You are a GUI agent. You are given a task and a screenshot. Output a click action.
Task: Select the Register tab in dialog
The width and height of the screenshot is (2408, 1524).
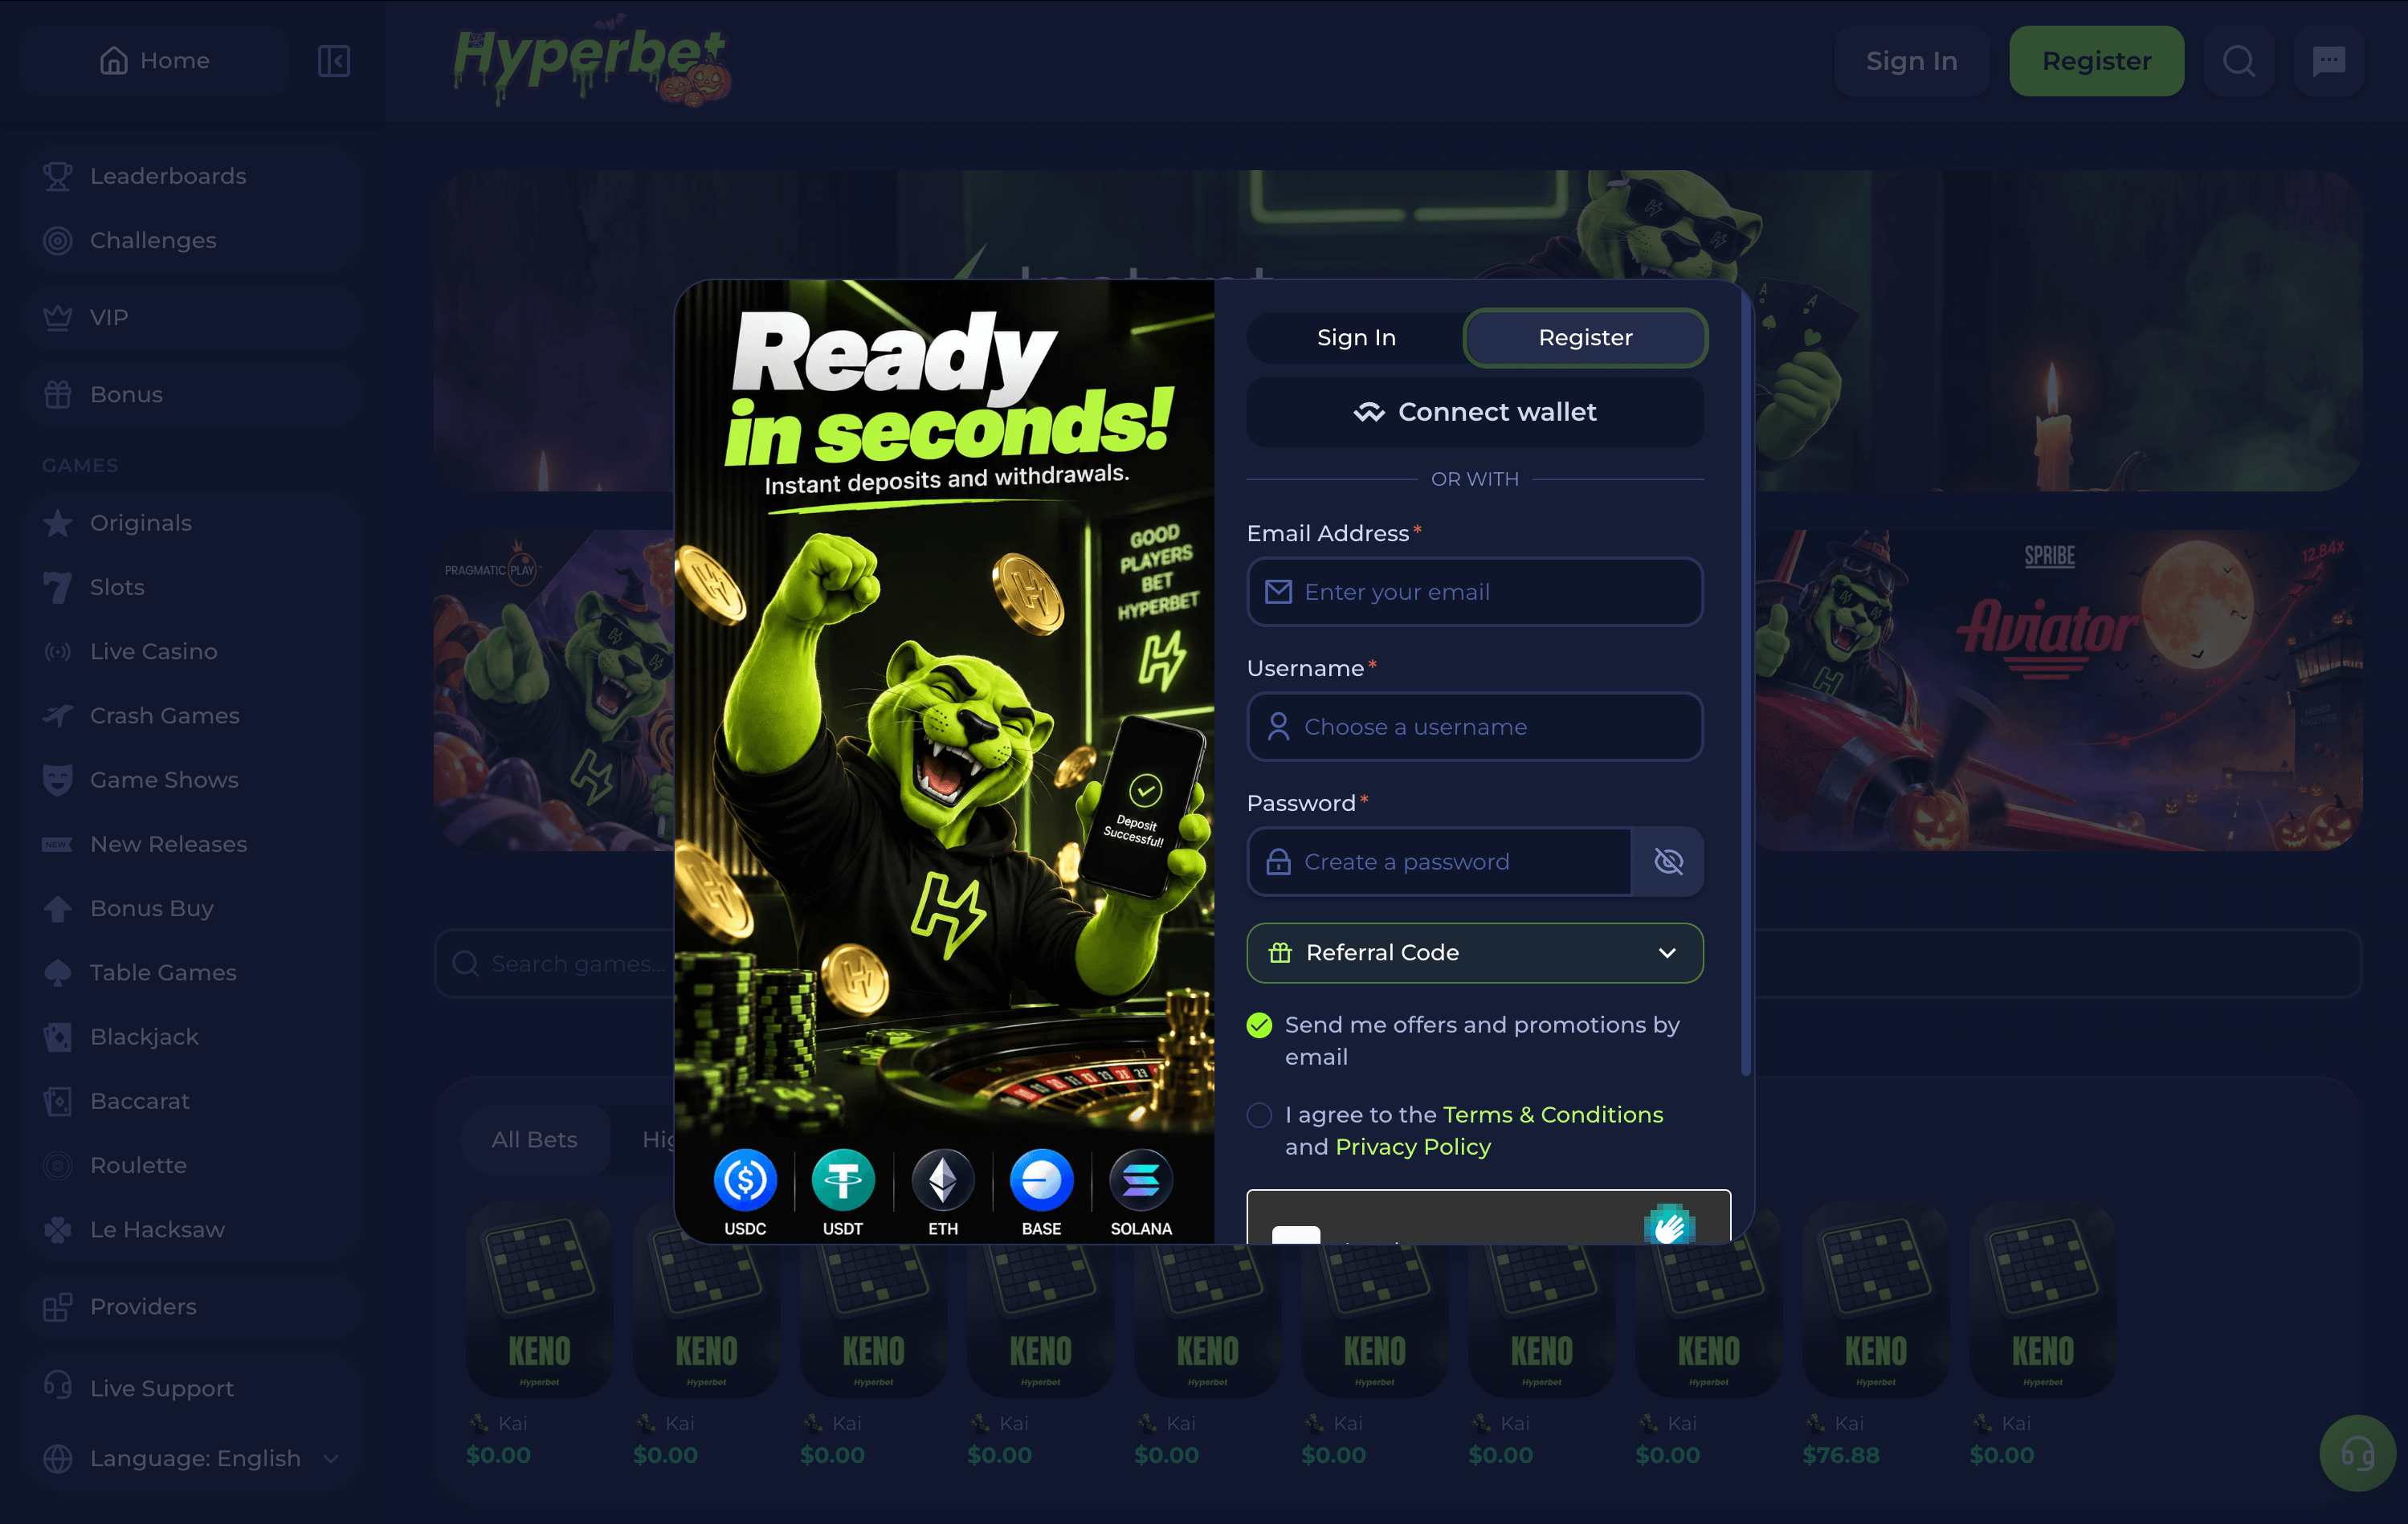click(1585, 338)
